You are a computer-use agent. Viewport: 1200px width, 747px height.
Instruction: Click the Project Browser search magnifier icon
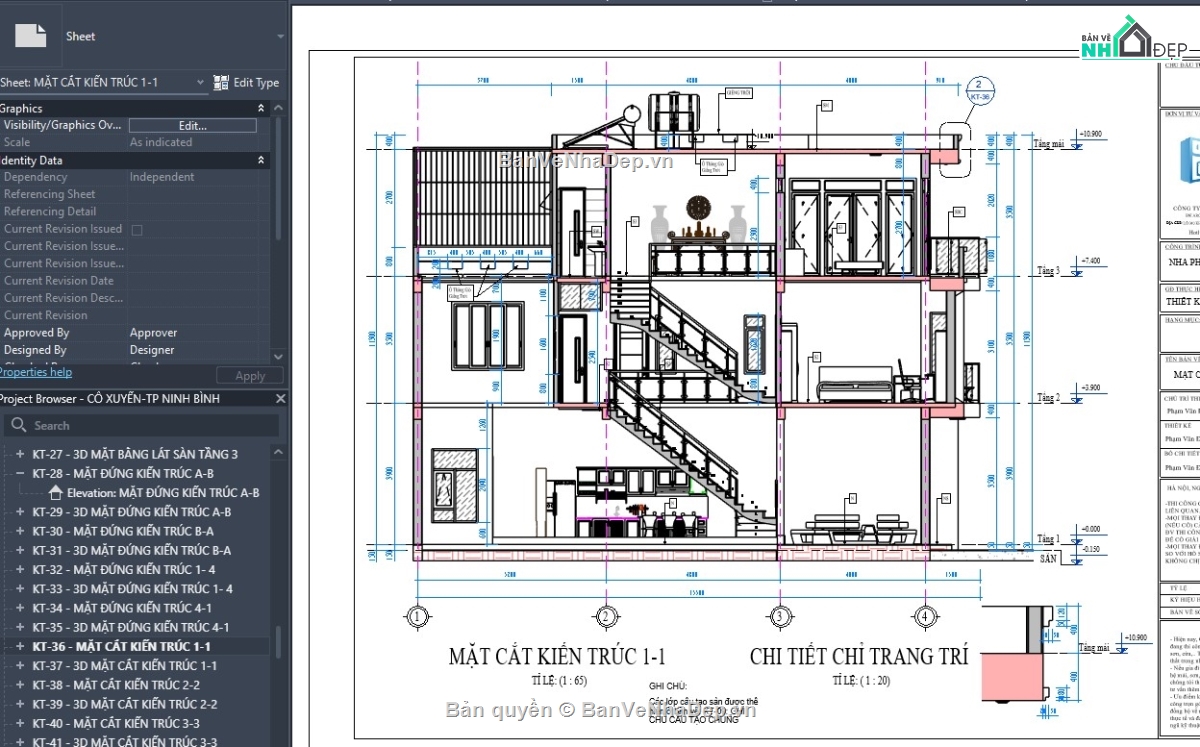pos(18,425)
